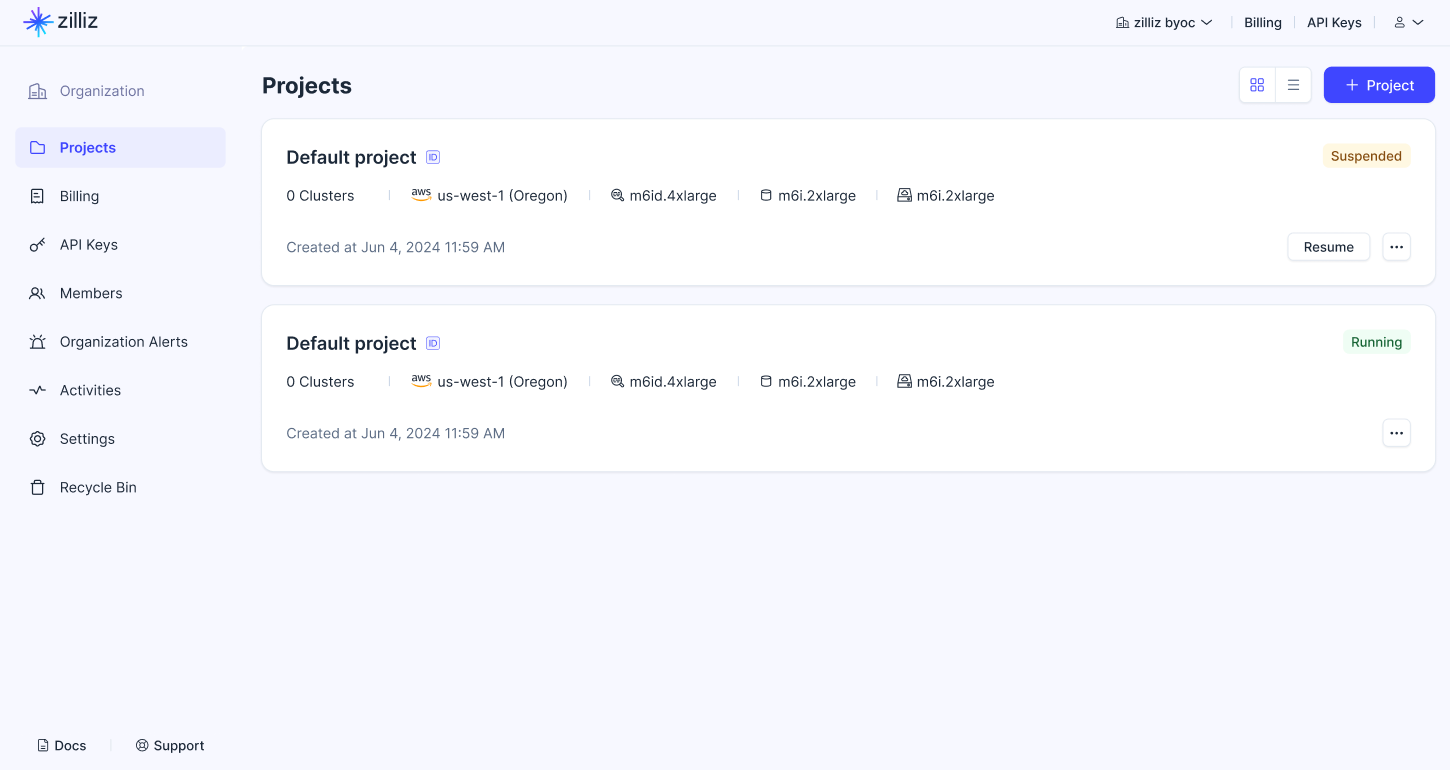Resume the suspended Default project
Screen dimensions: 1450x770
pos(1328,247)
